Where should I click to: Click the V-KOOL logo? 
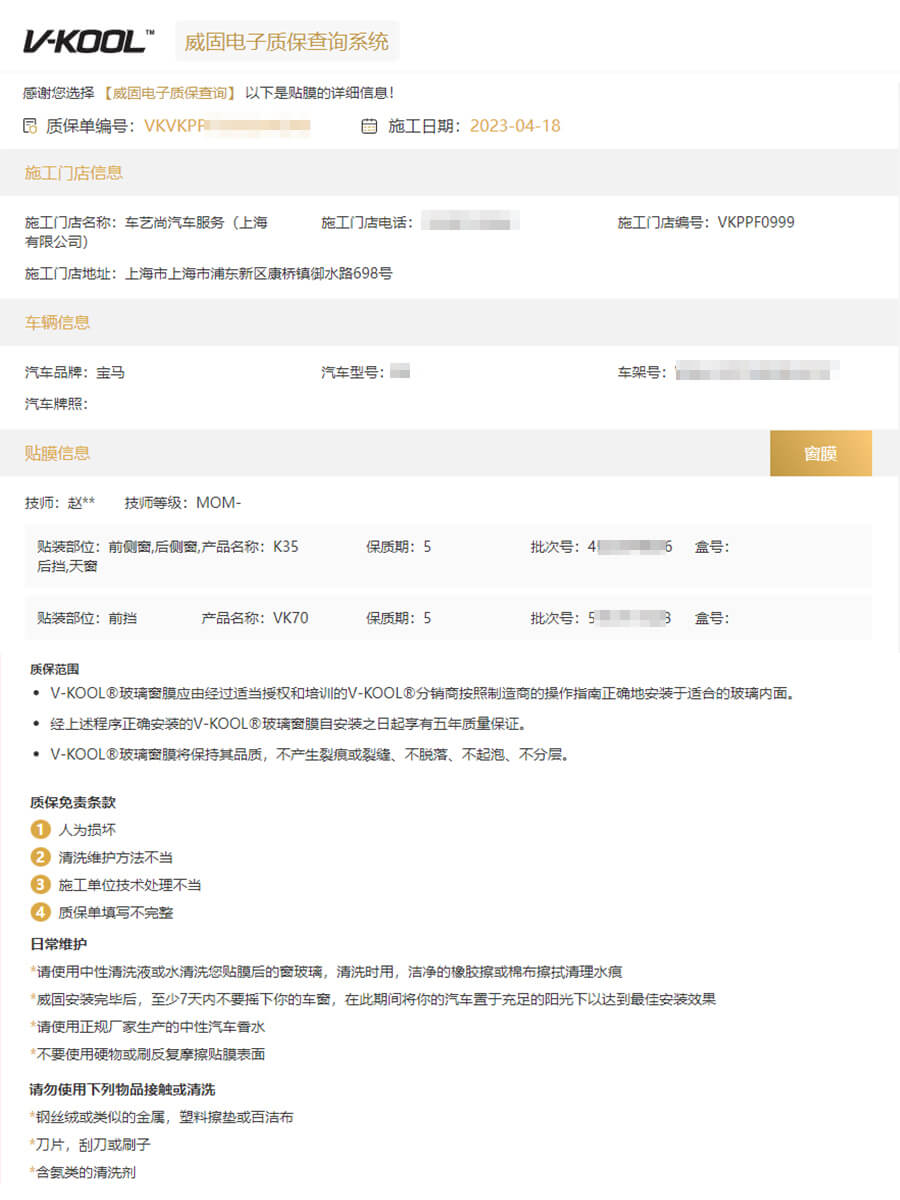click(x=88, y=41)
